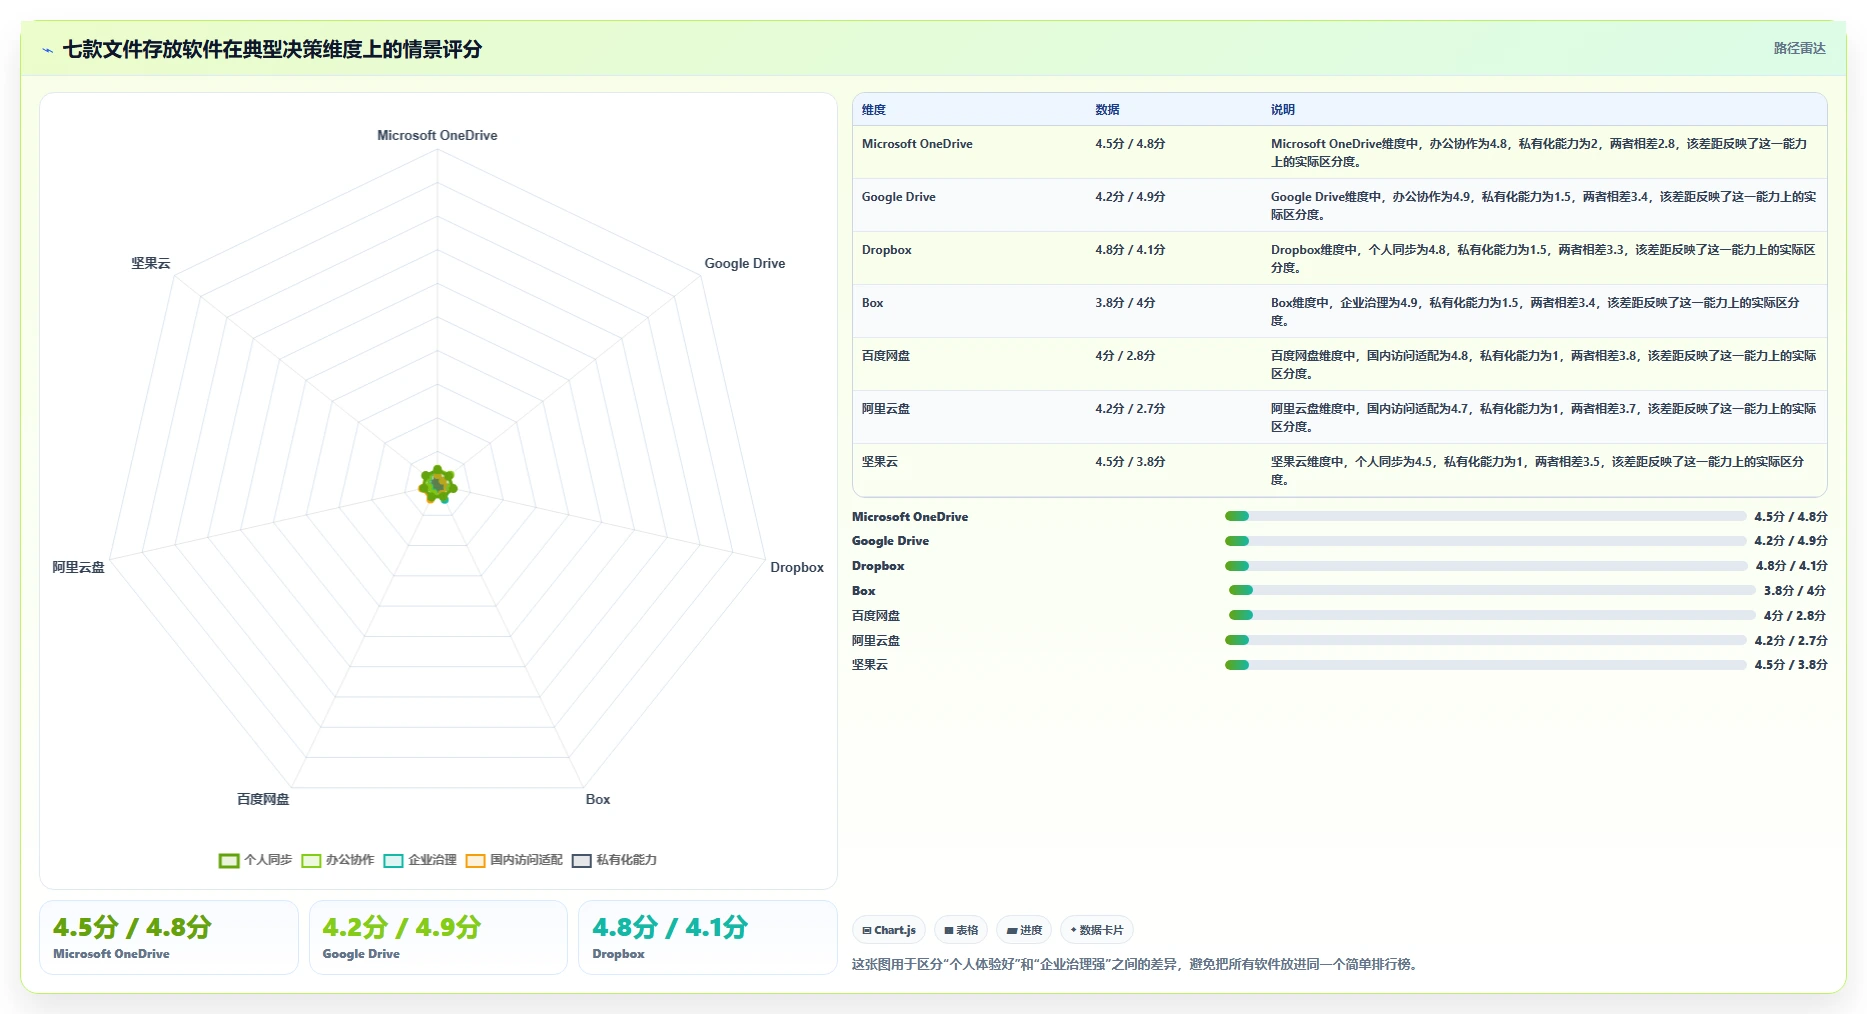Select the Box table row name

pyautogui.click(x=872, y=303)
